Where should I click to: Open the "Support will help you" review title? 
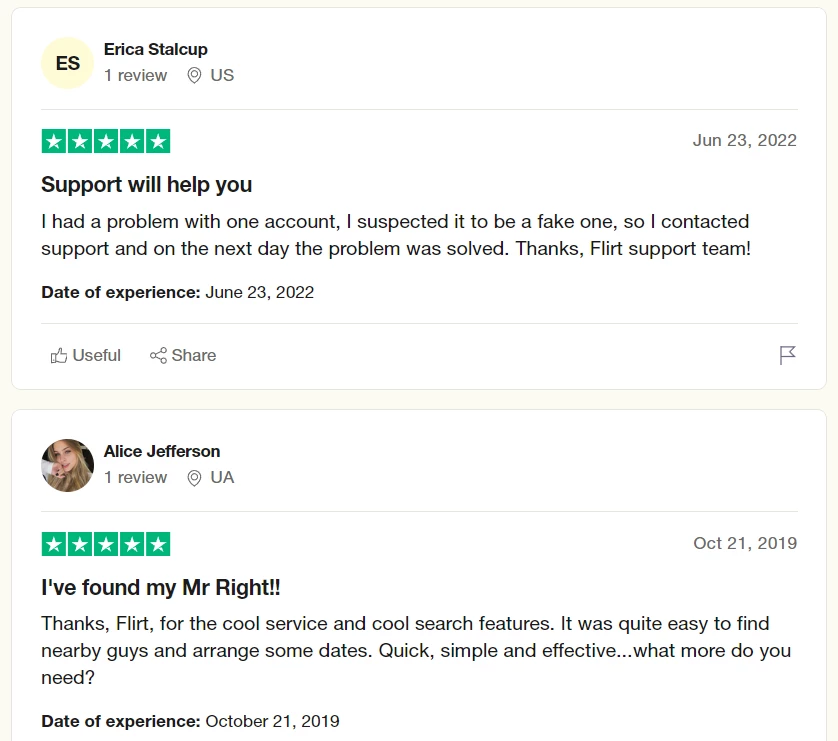point(146,185)
